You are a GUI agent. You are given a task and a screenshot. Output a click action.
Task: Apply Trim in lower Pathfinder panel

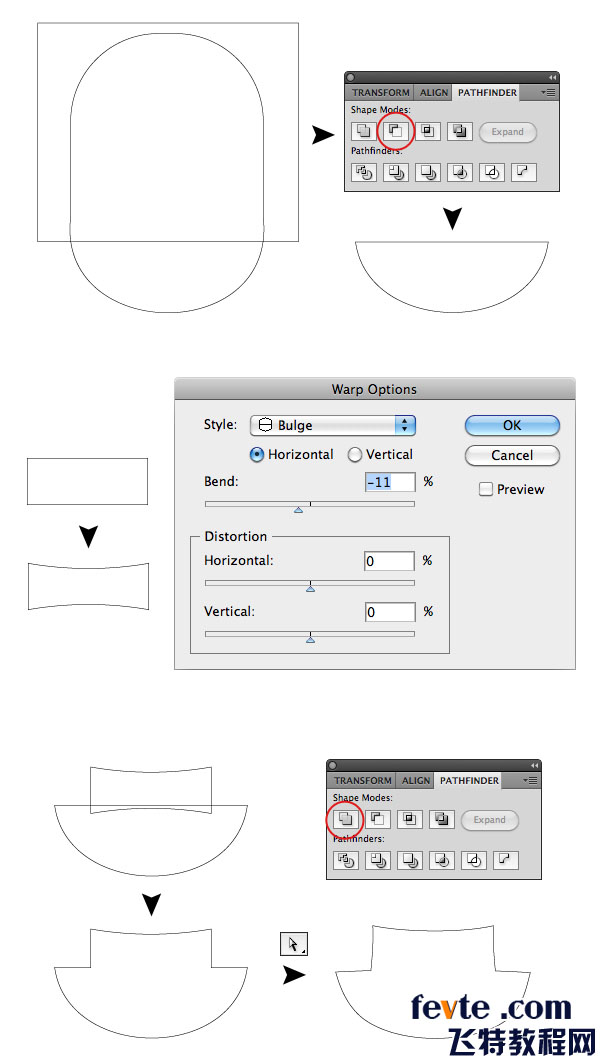coord(378,860)
